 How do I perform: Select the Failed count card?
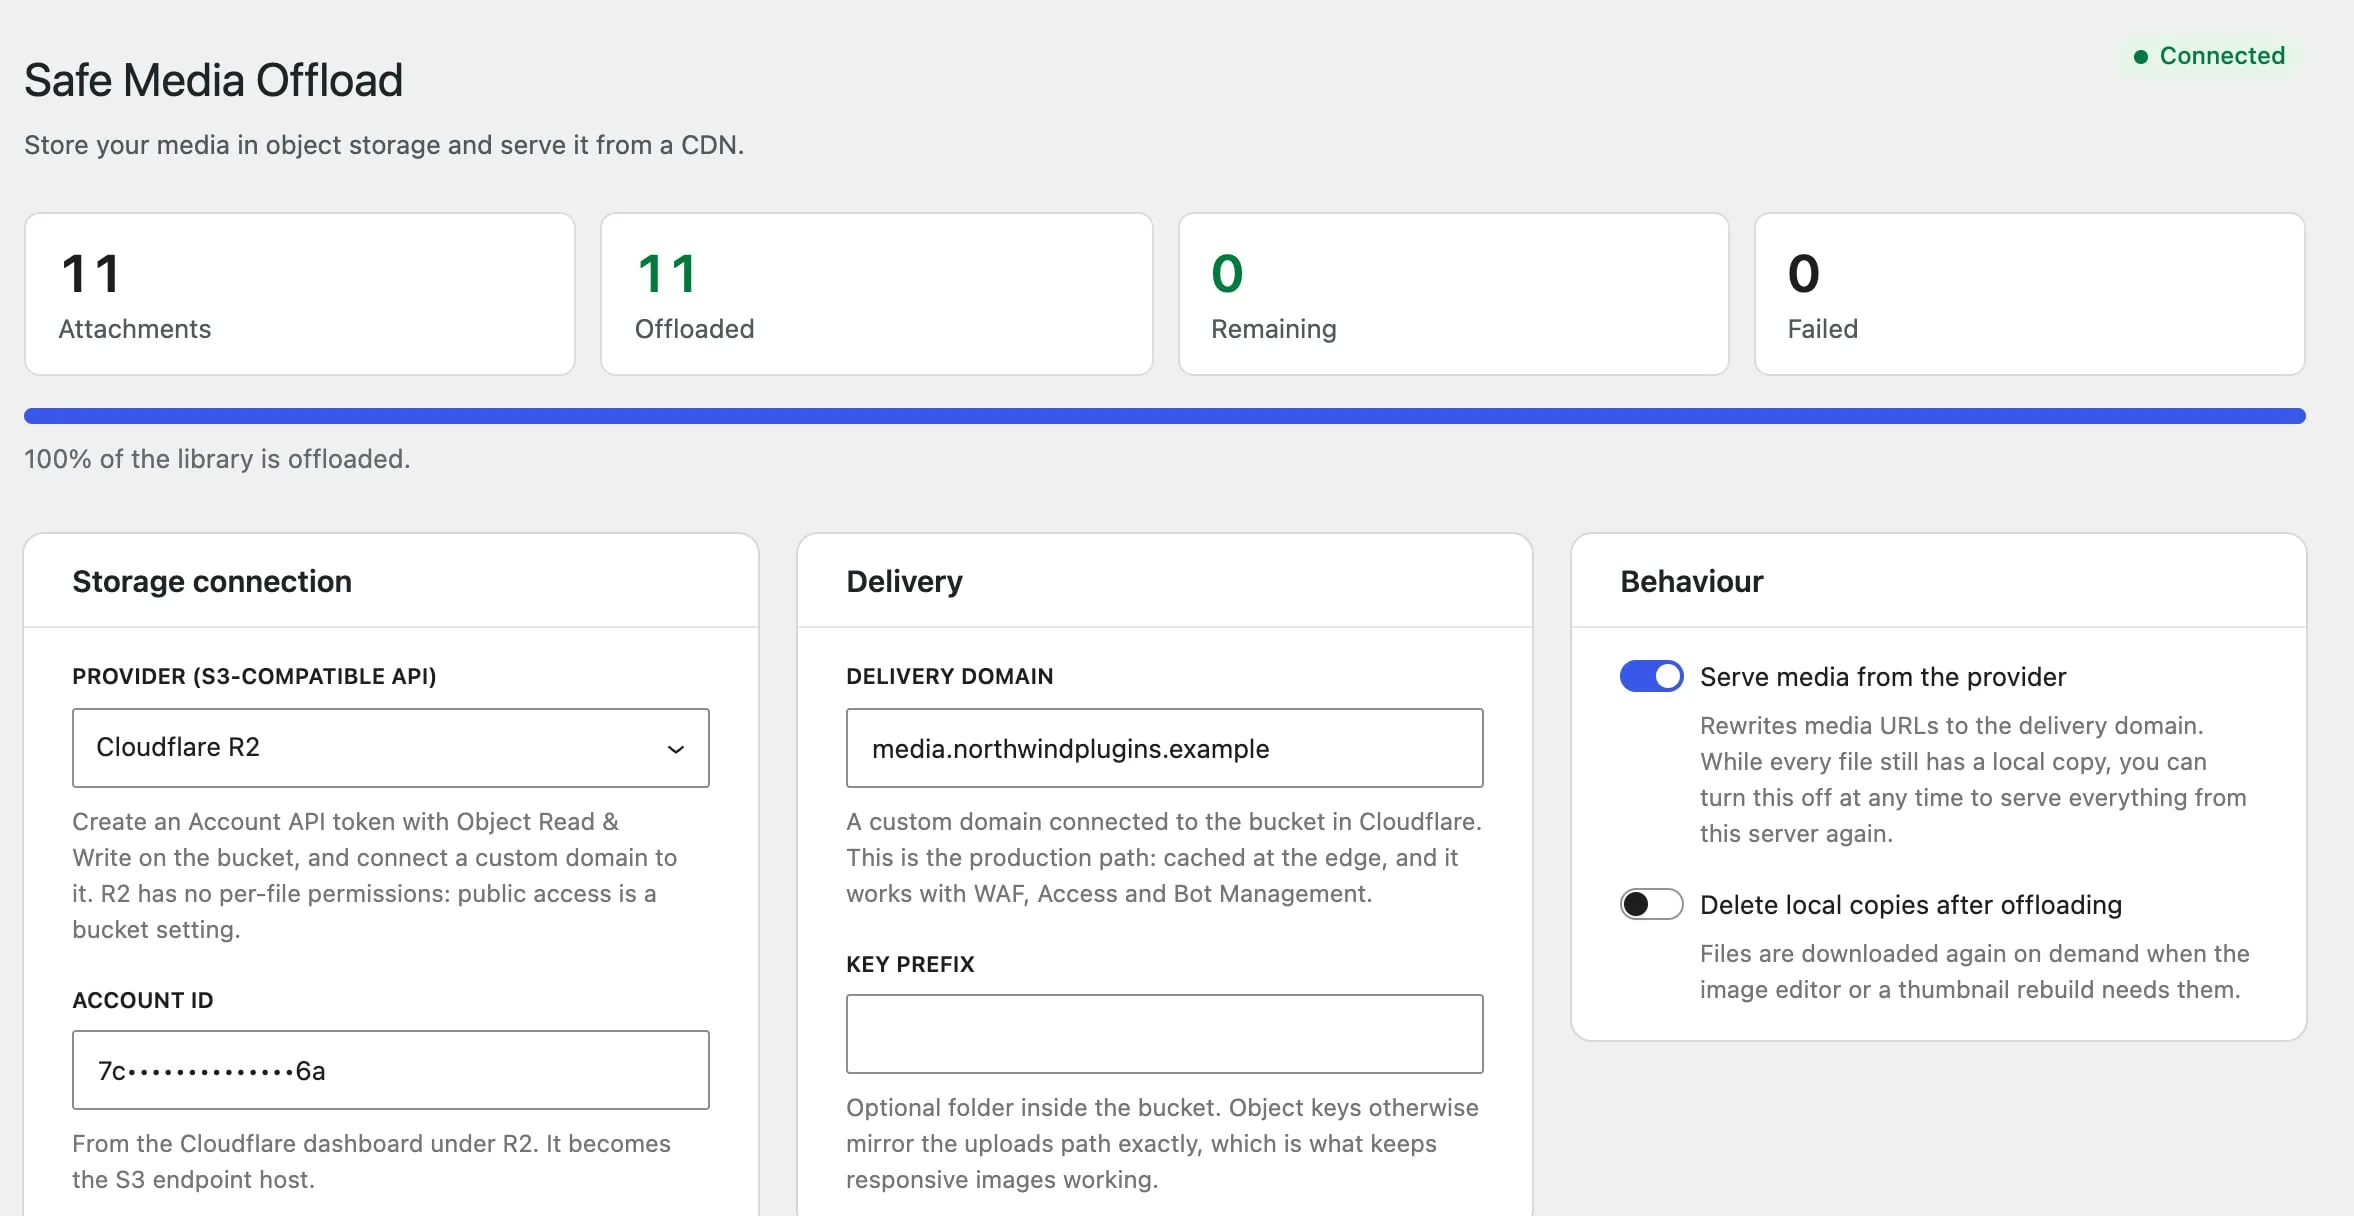click(2030, 294)
